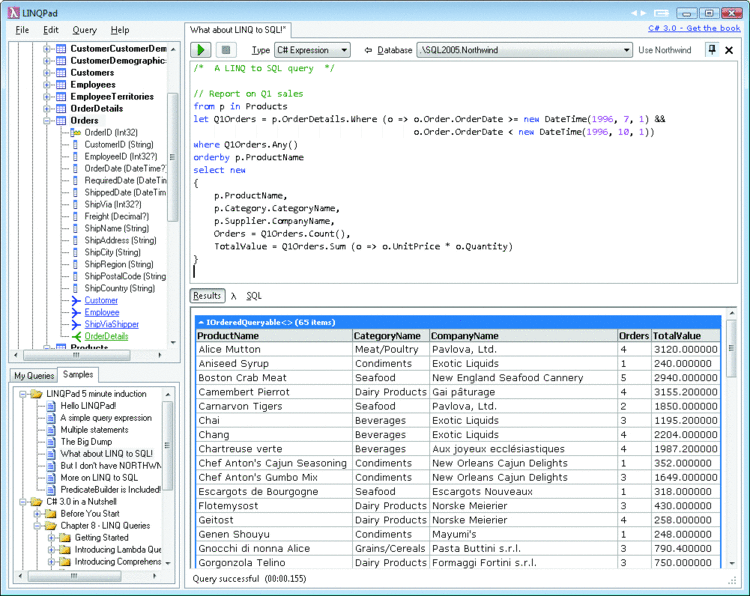This screenshot has height=596, width=750.
Task: Click the arrow icon beside the Database label
Action: [x=368, y=50]
